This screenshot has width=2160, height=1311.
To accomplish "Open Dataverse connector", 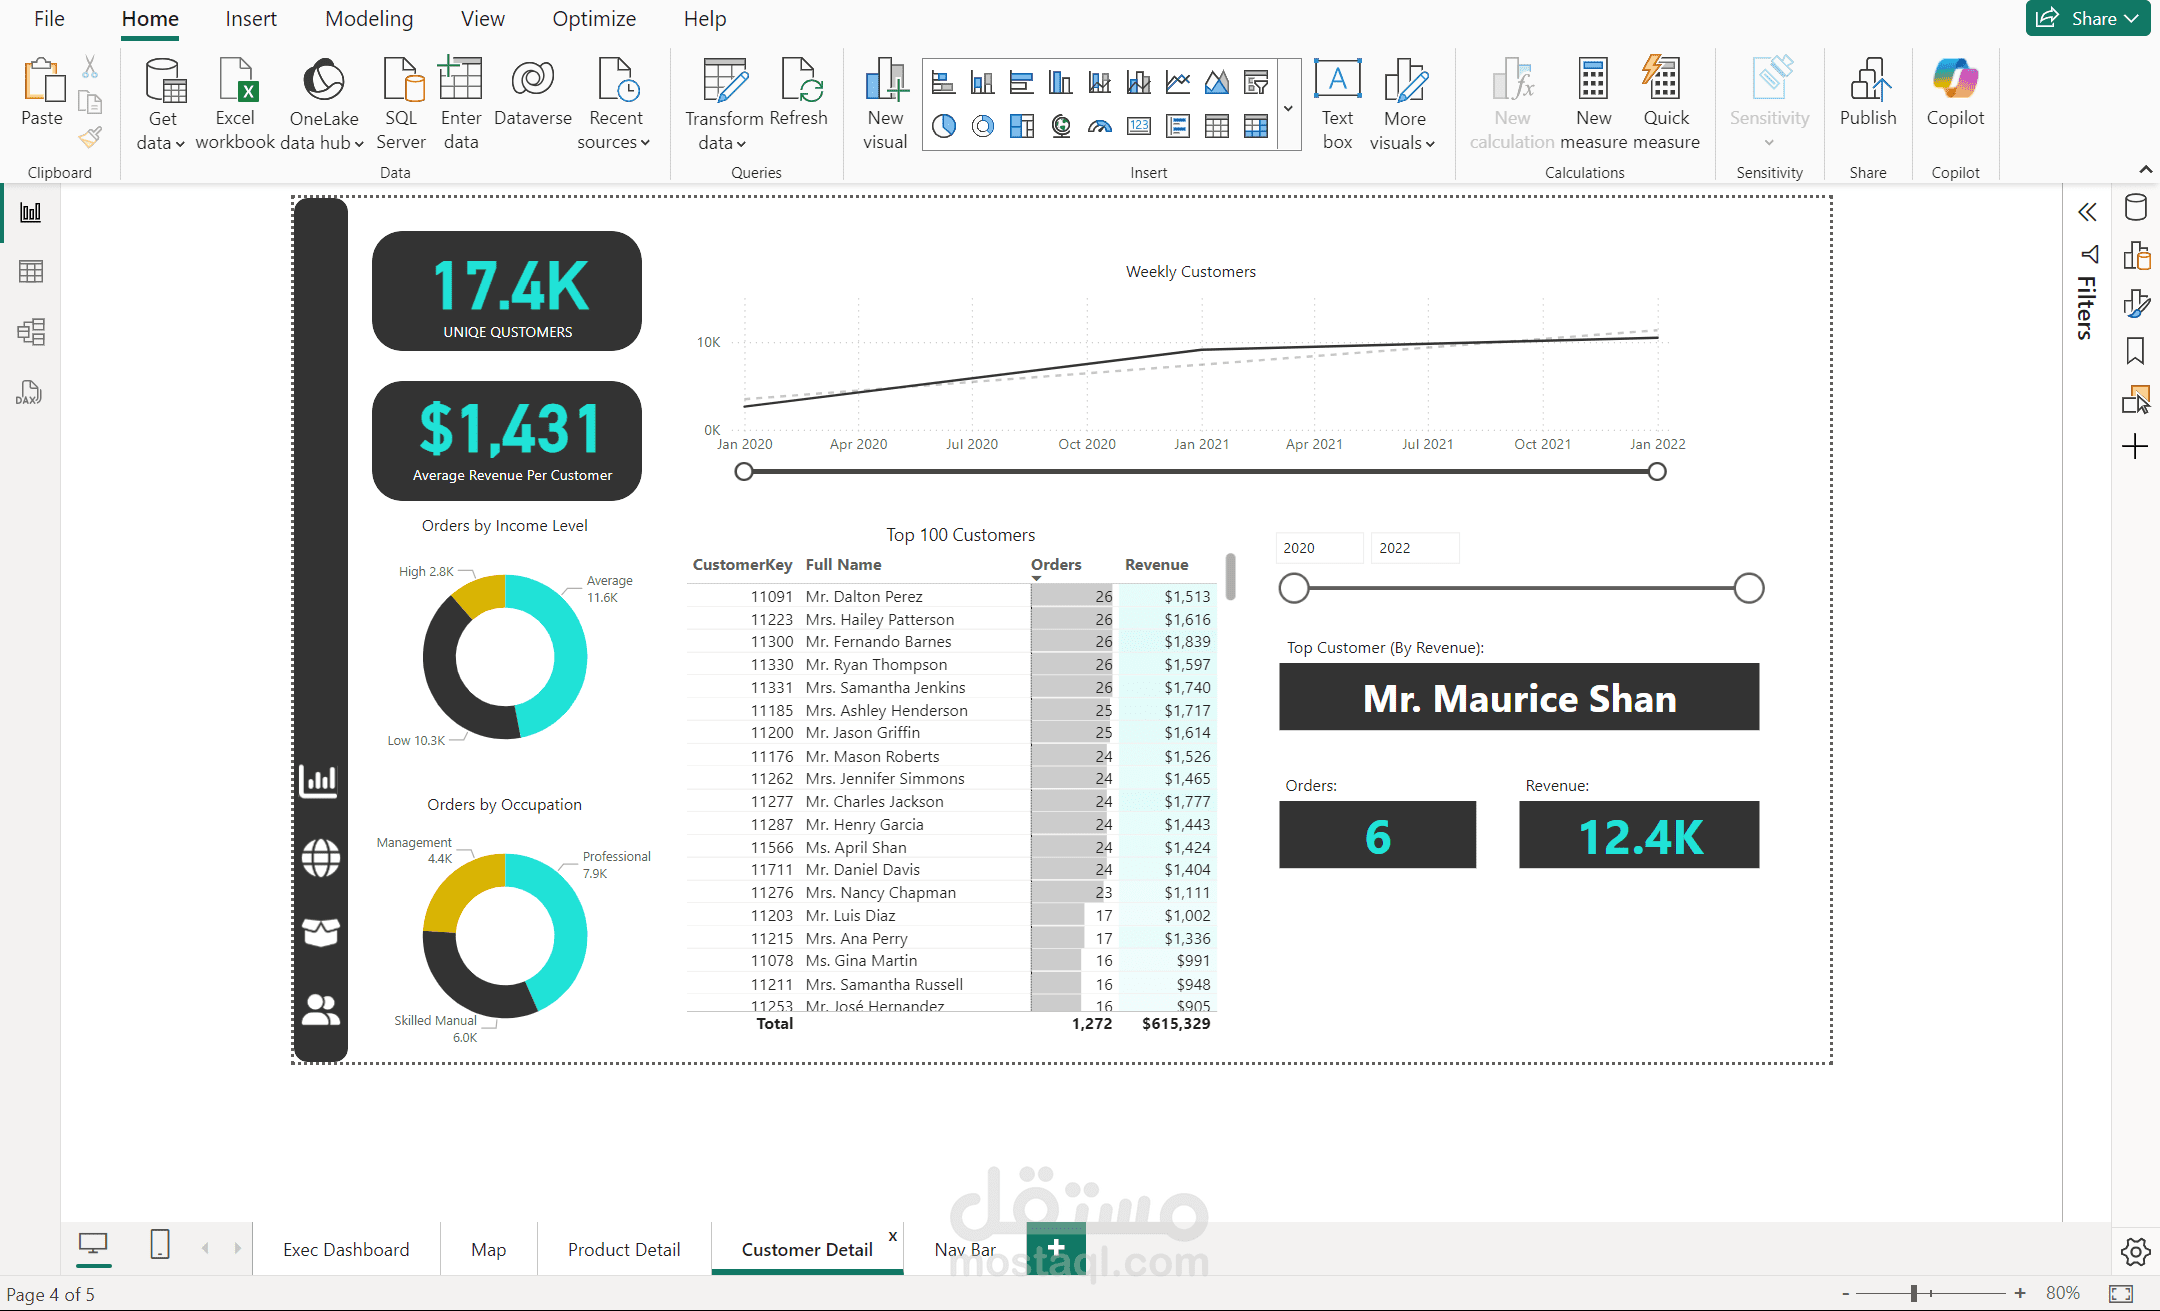I will [532, 92].
